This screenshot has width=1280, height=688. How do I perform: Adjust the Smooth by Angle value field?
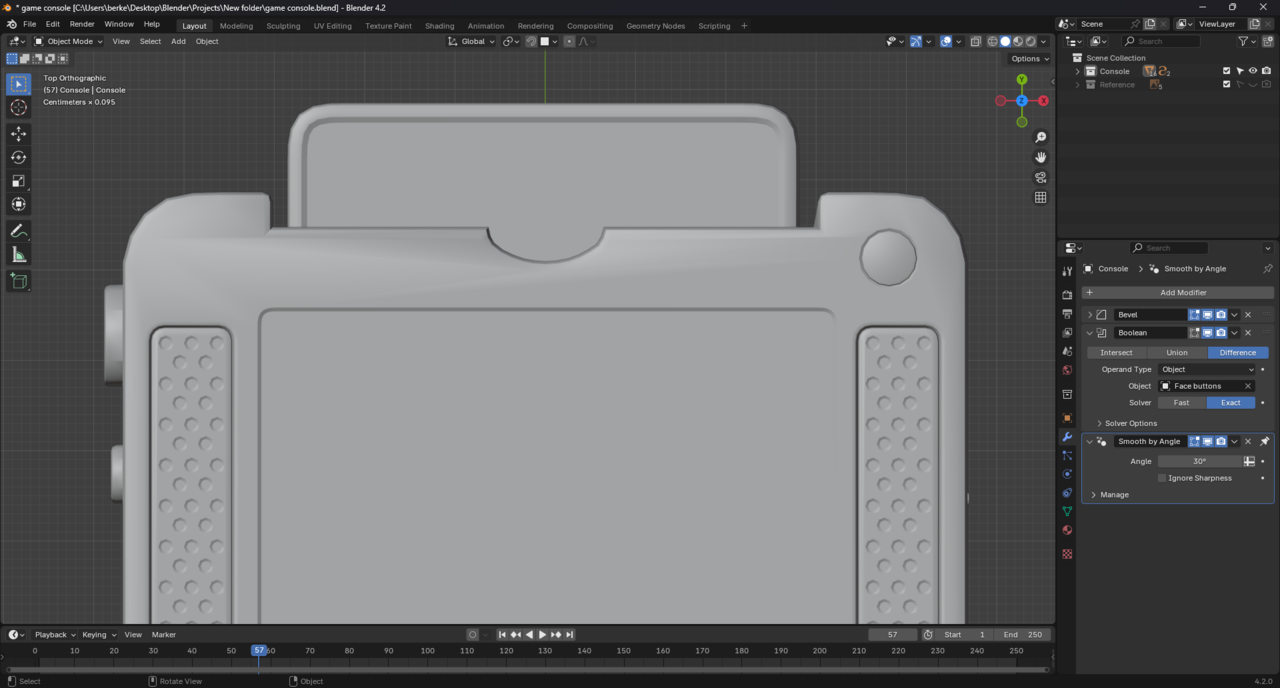(1199, 461)
